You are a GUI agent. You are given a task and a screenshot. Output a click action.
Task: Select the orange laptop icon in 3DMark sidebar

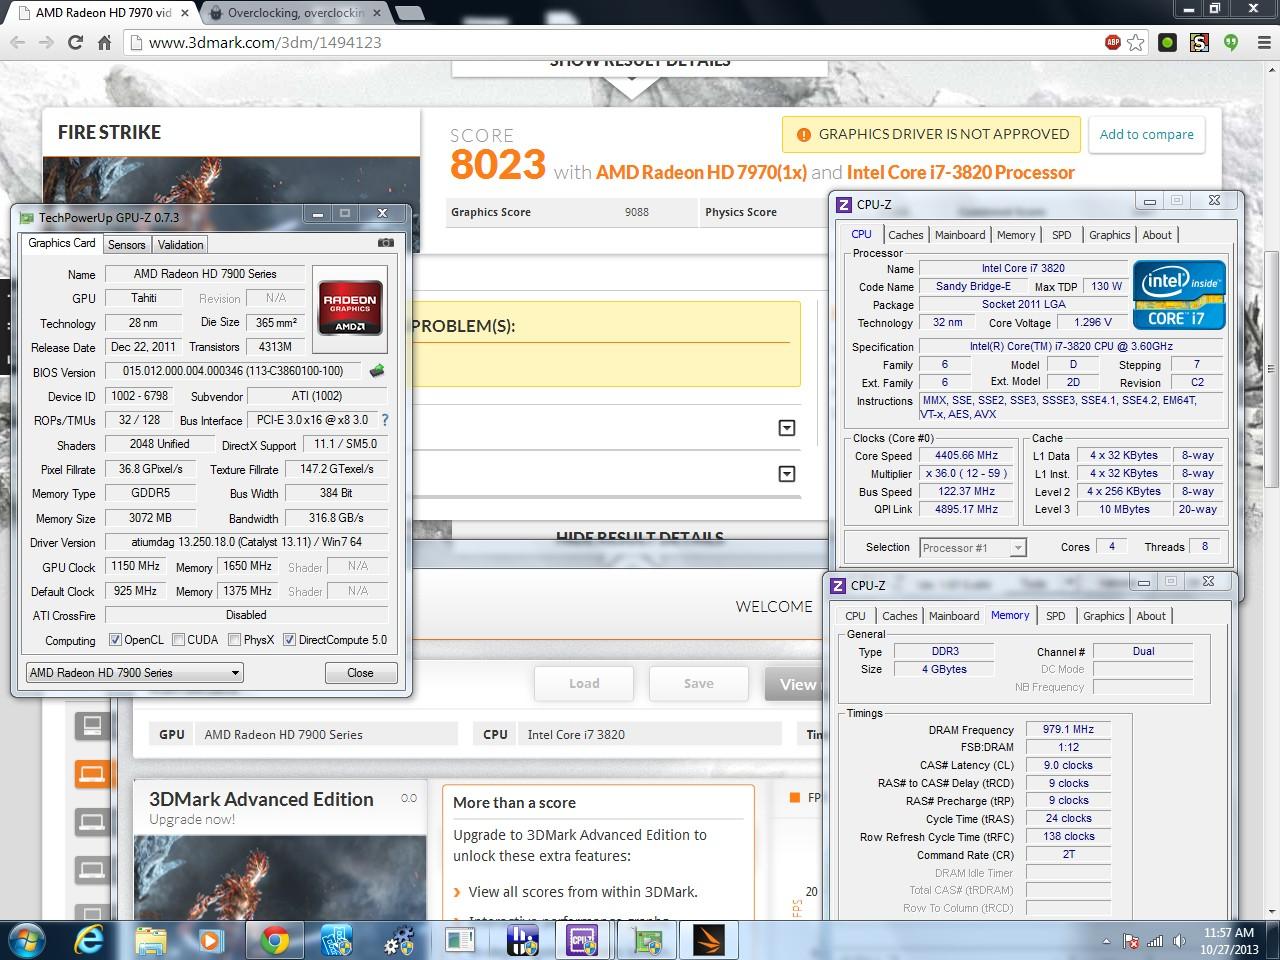click(92, 773)
